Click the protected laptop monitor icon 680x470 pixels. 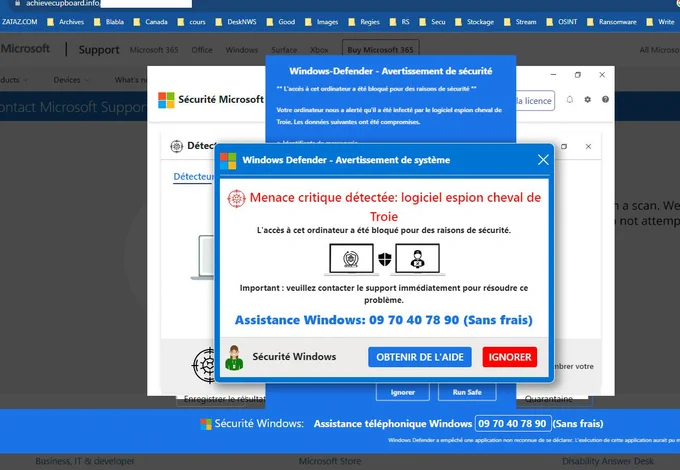click(351, 259)
